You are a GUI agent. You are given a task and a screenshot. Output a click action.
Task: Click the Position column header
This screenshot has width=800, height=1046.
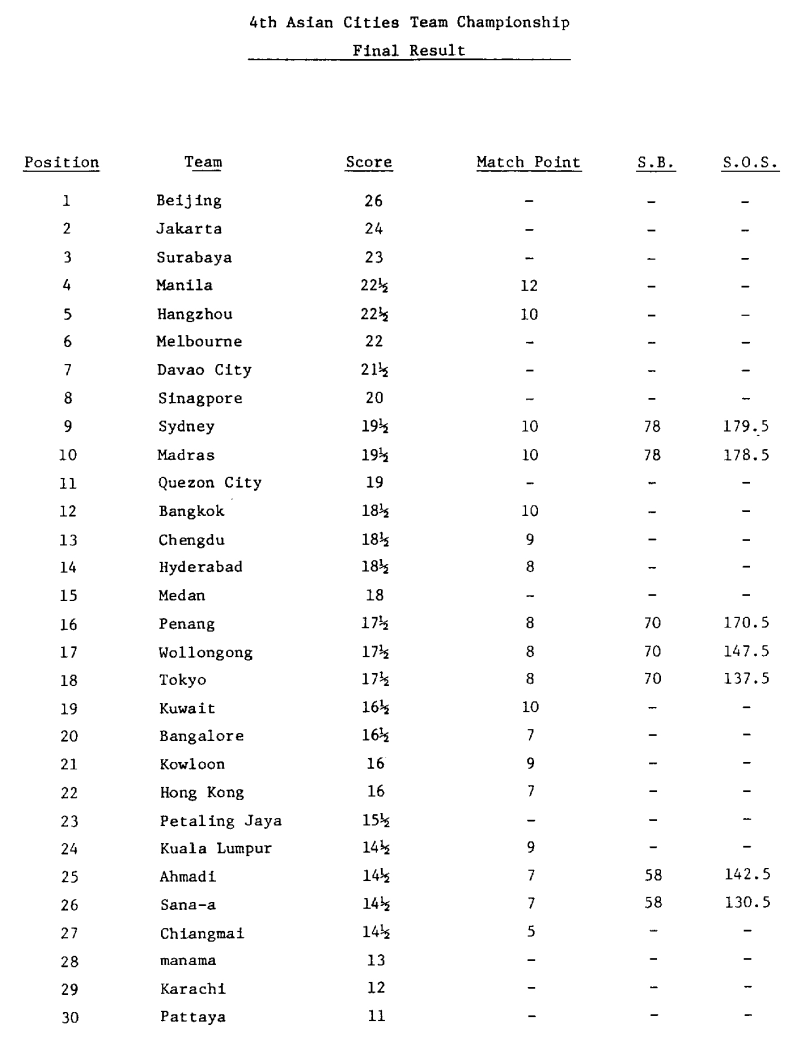(x=62, y=163)
